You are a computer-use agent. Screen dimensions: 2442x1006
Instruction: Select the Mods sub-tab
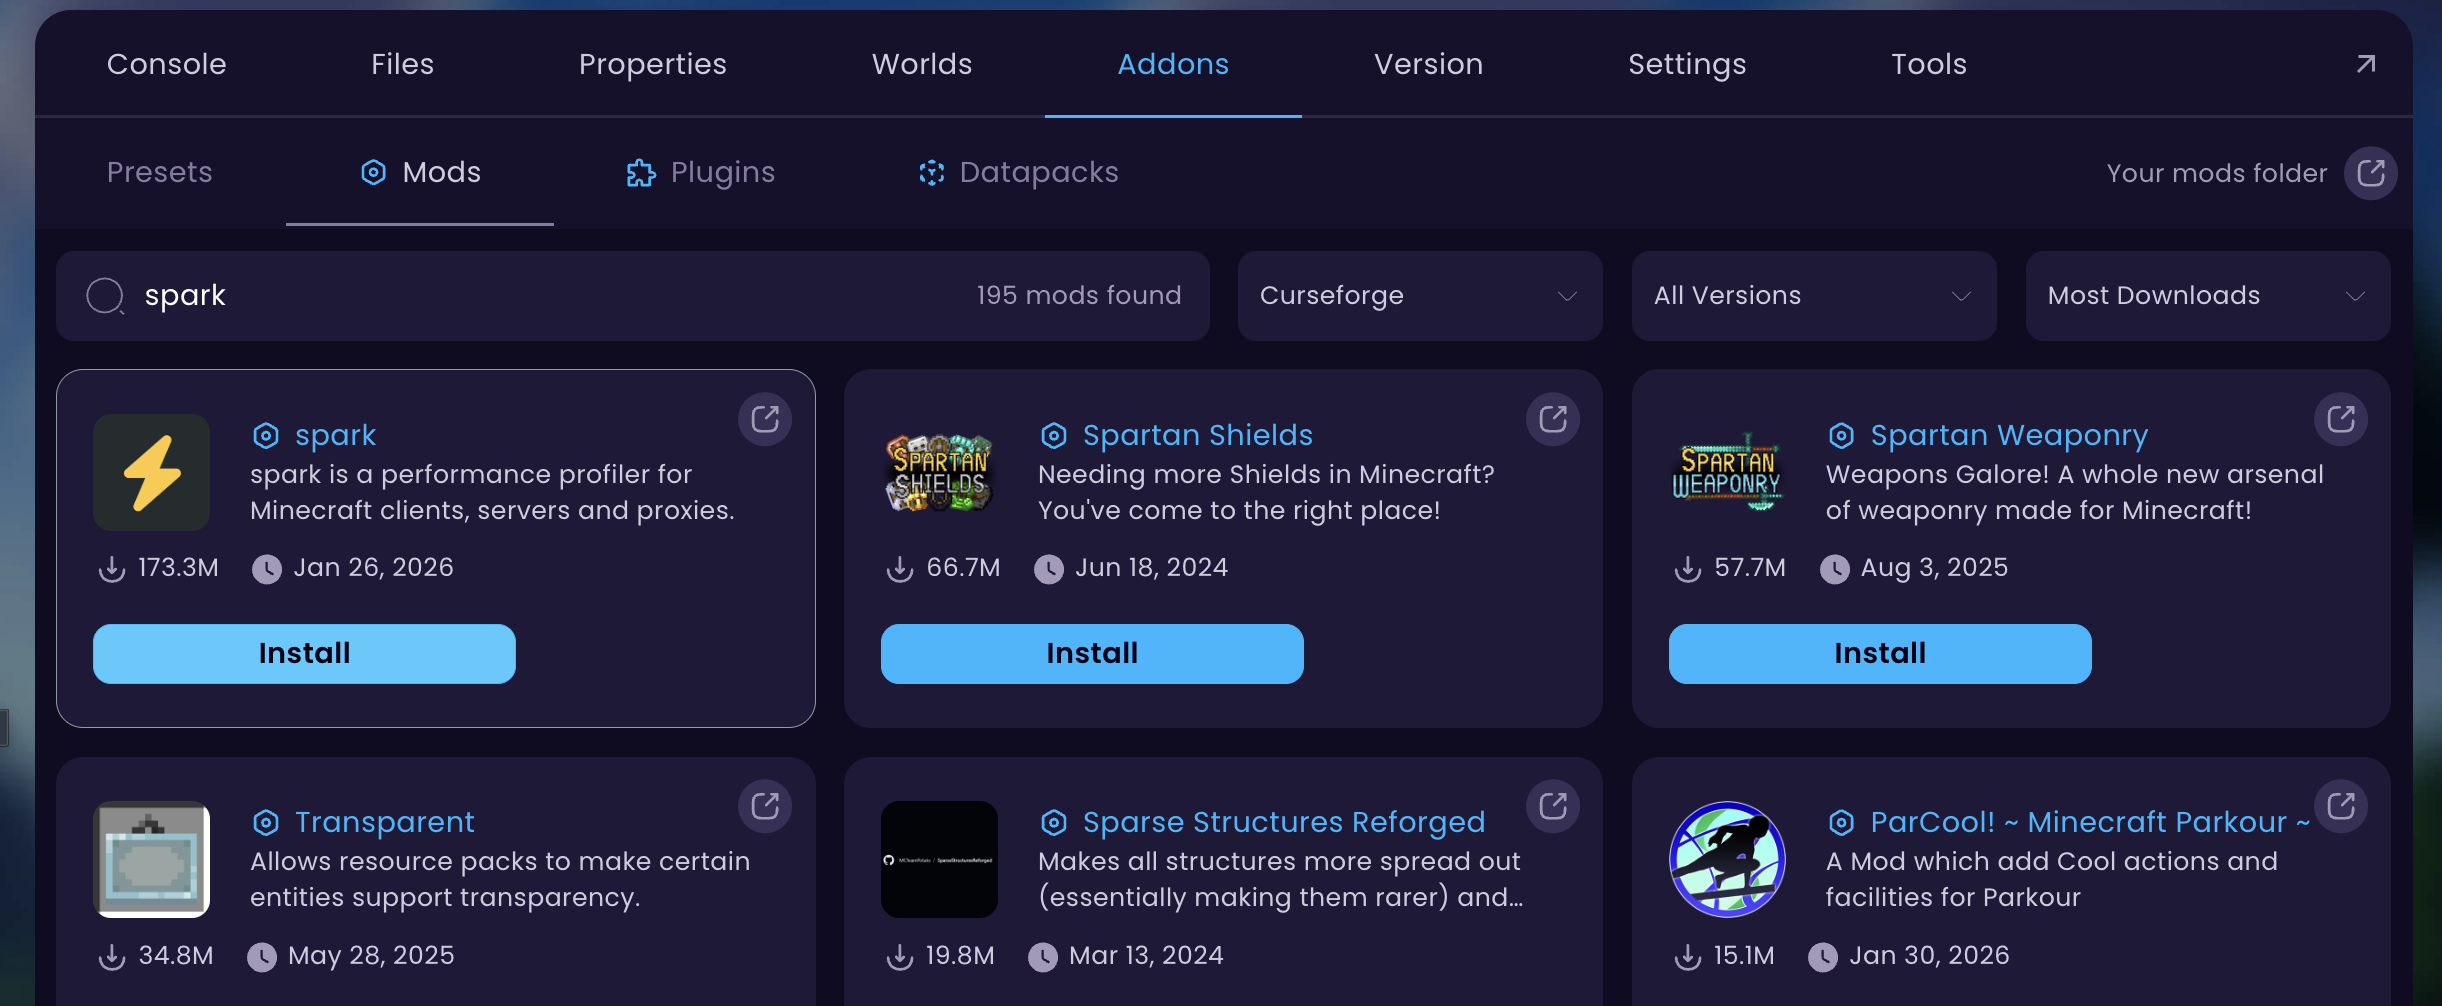pos(420,172)
